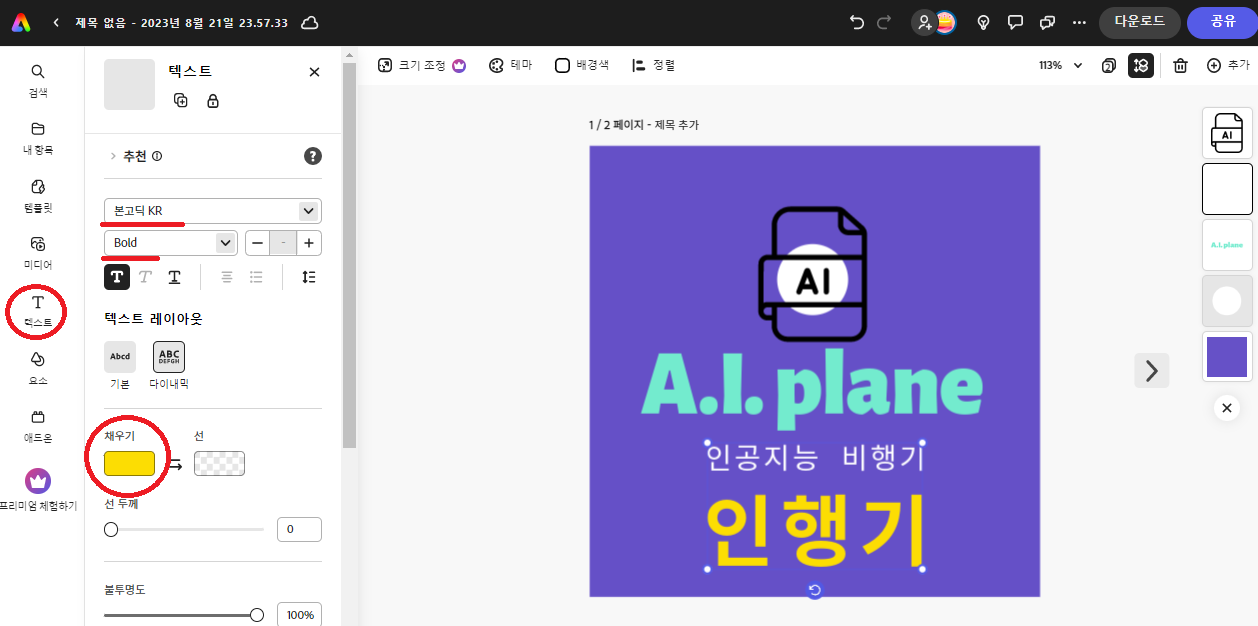The height and width of the screenshot is (626, 1258).
Task: Select the AI document icon layer thumbnail
Action: point(1226,133)
